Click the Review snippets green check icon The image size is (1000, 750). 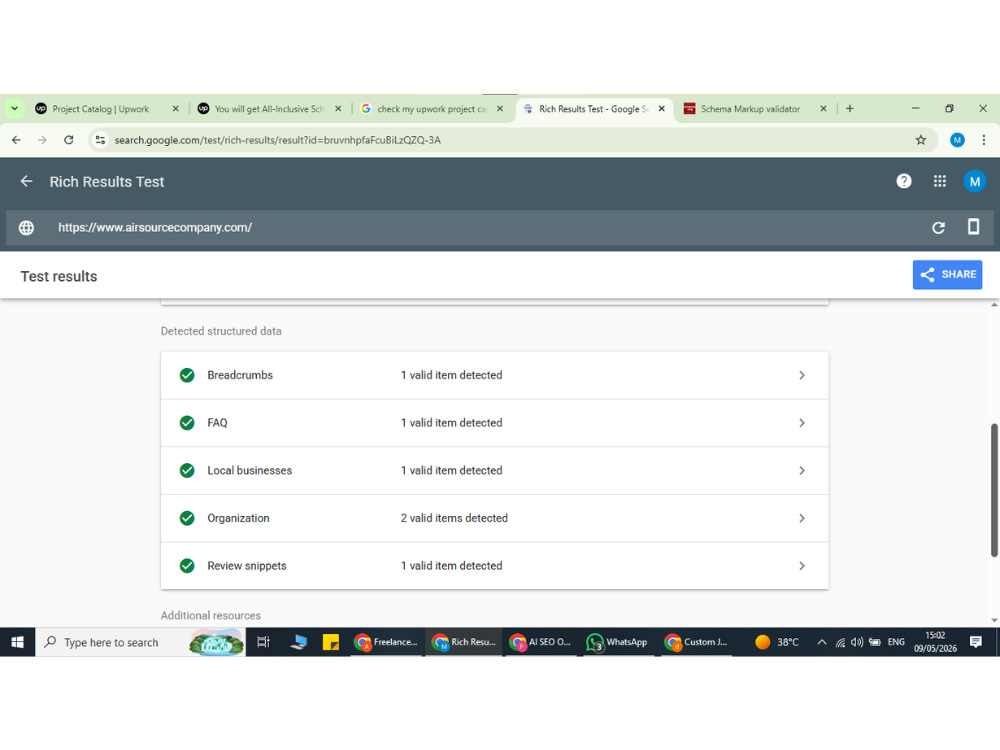pyautogui.click(x=187, y=566)
